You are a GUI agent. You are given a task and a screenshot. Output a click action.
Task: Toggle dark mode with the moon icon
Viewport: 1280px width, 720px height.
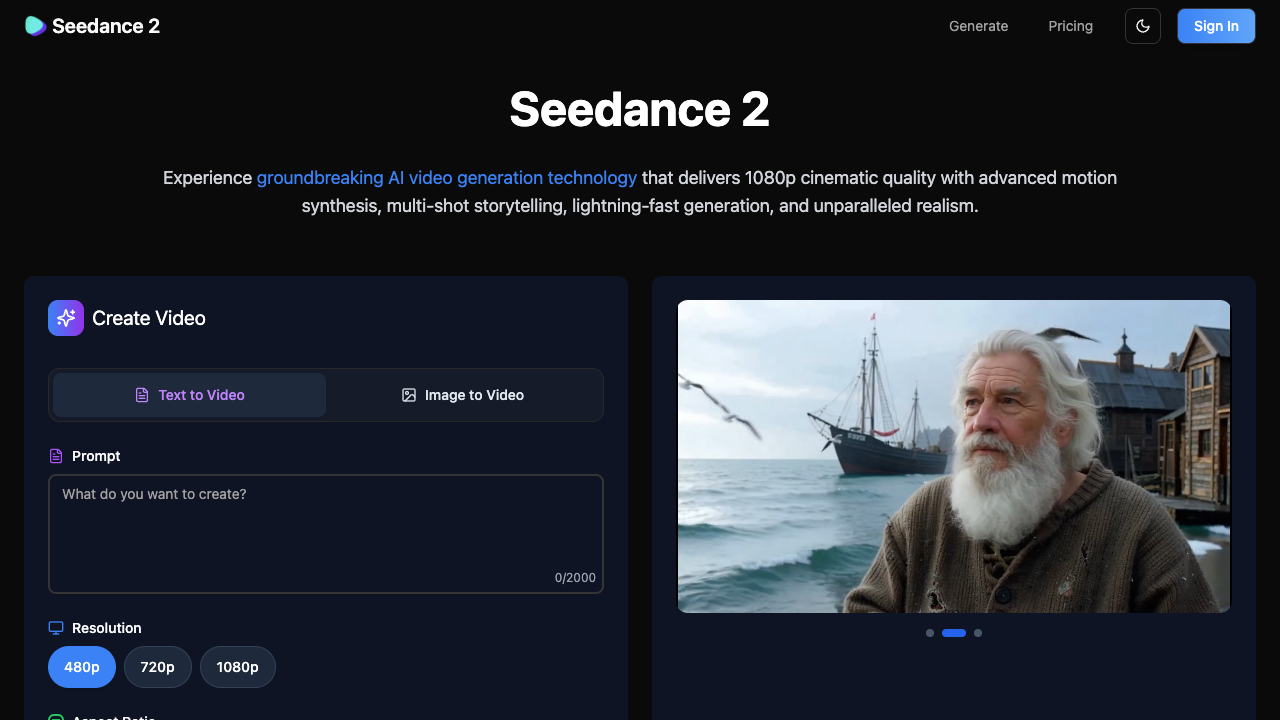click(1142, 26)
